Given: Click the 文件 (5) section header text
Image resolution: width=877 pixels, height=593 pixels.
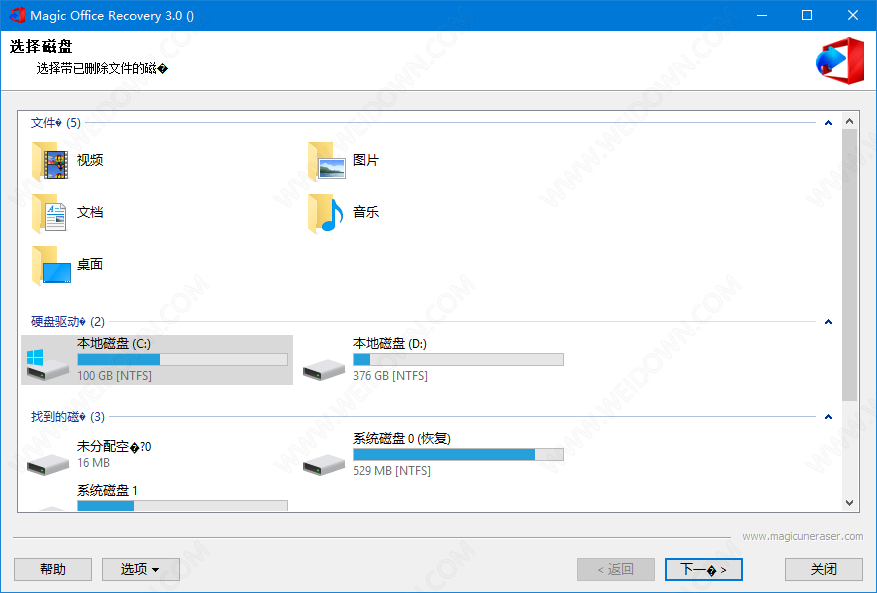Looking at the screenshot, I should (56, 123).
